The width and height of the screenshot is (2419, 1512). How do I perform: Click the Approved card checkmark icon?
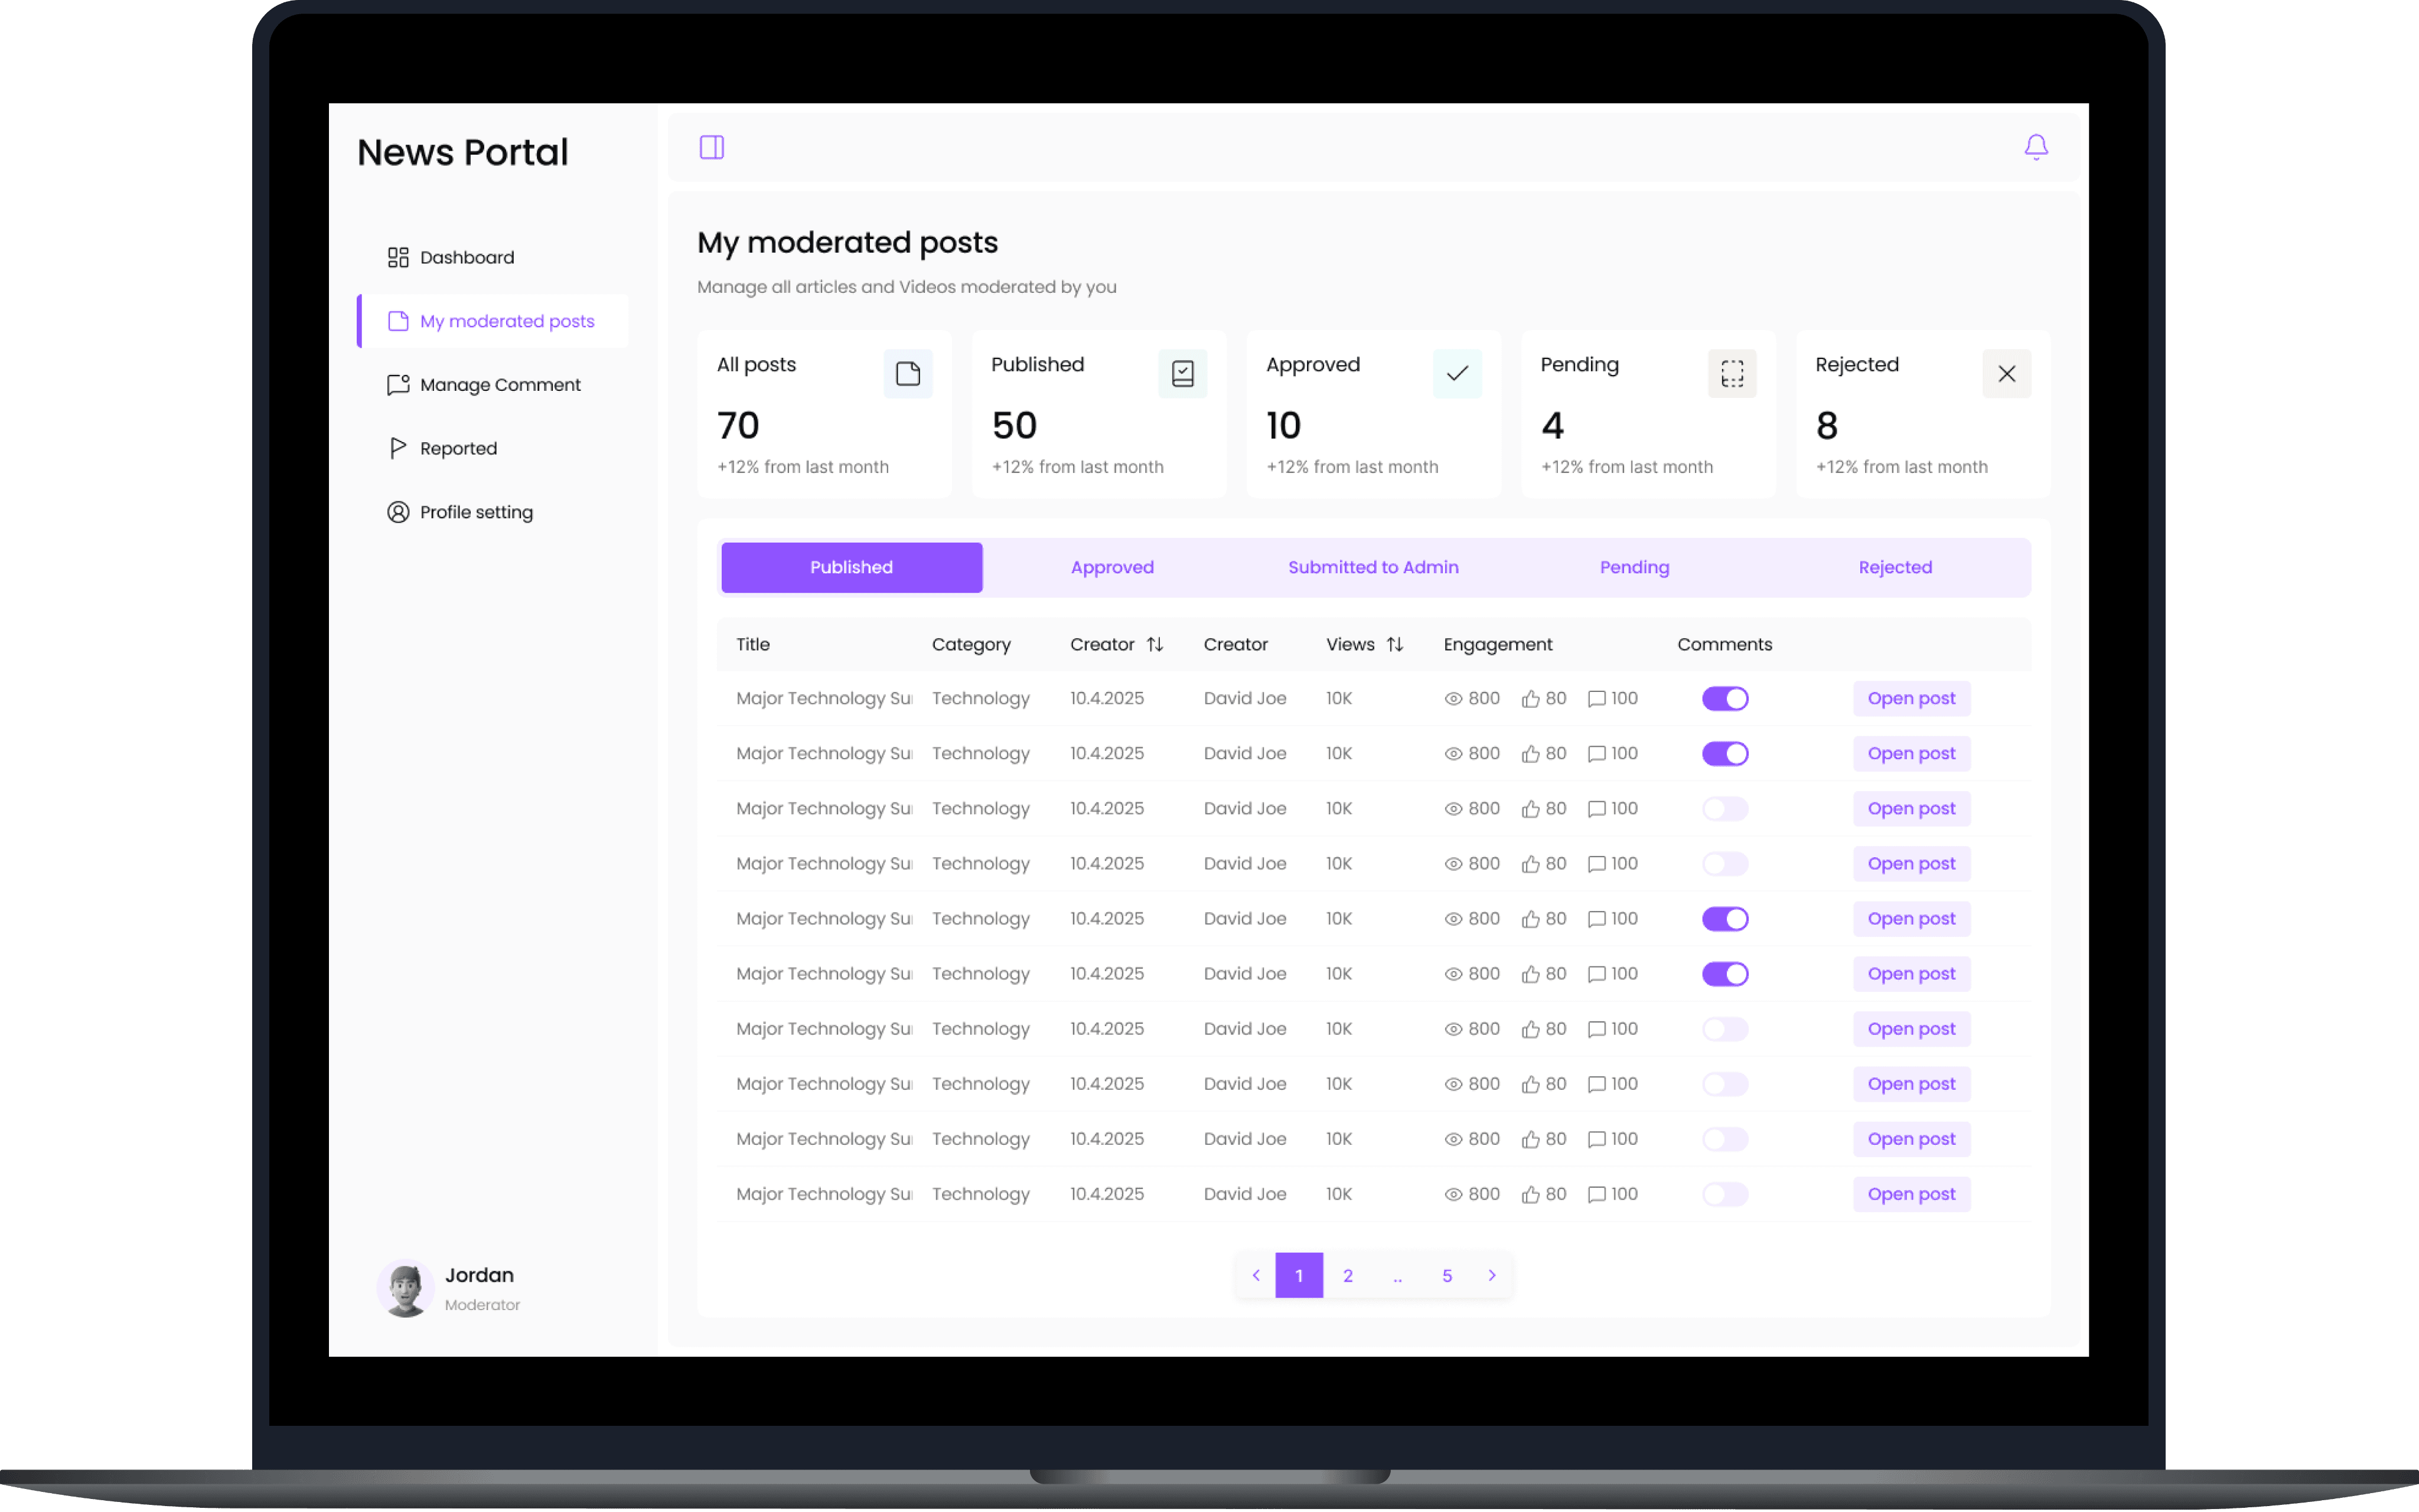pos(1457,374)
